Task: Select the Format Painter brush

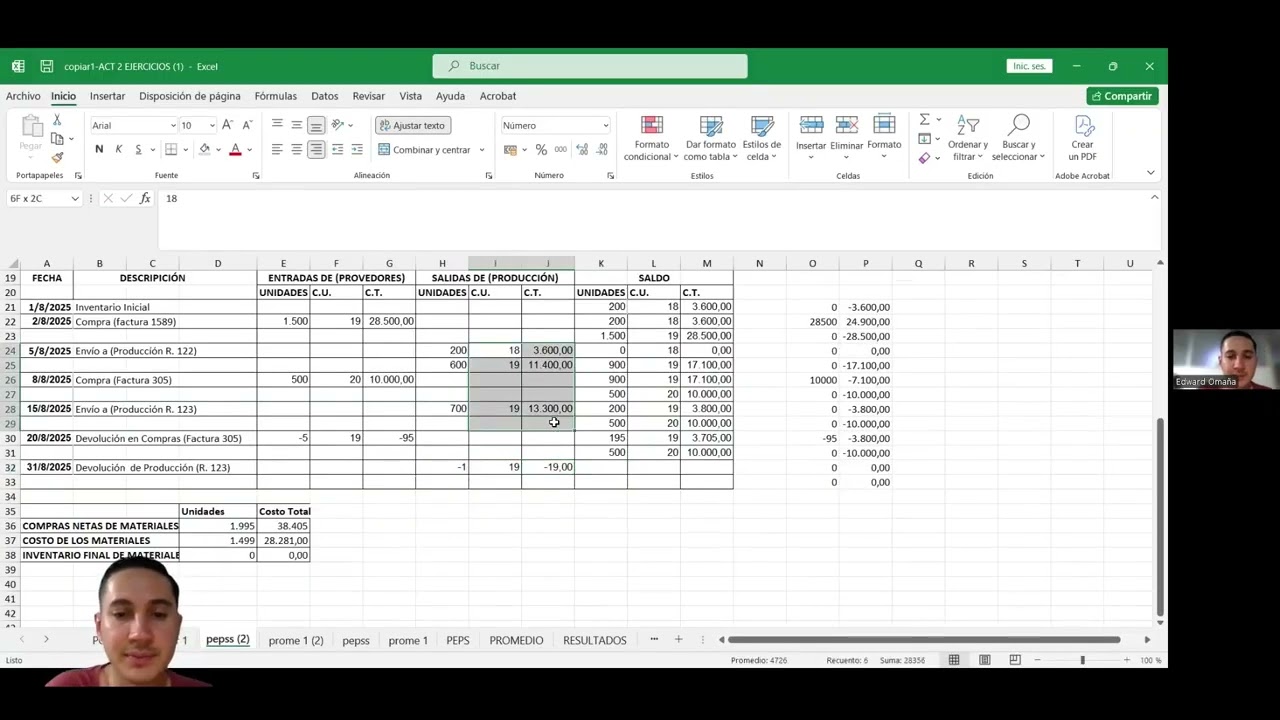Action: [57, 157]
